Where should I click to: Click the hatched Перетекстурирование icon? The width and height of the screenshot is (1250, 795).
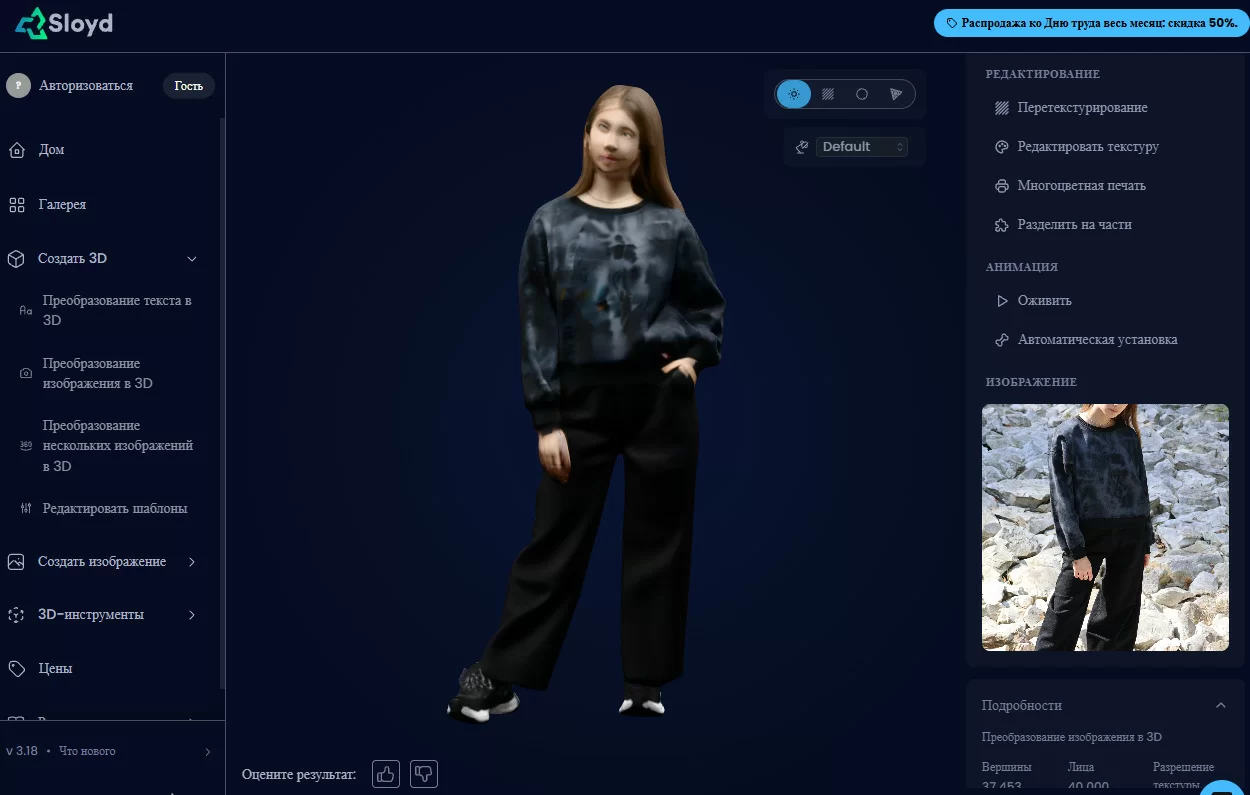1002,108
